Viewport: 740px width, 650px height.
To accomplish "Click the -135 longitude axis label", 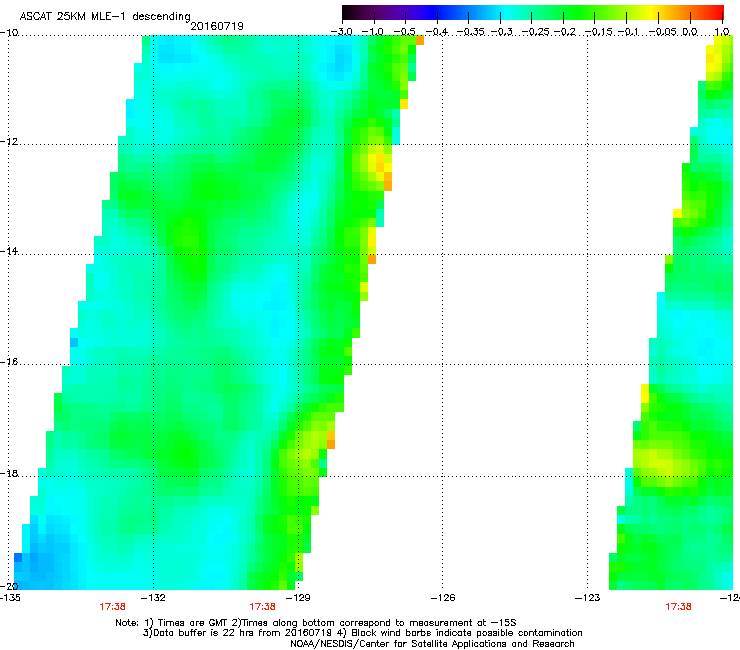I will [10, 598].
